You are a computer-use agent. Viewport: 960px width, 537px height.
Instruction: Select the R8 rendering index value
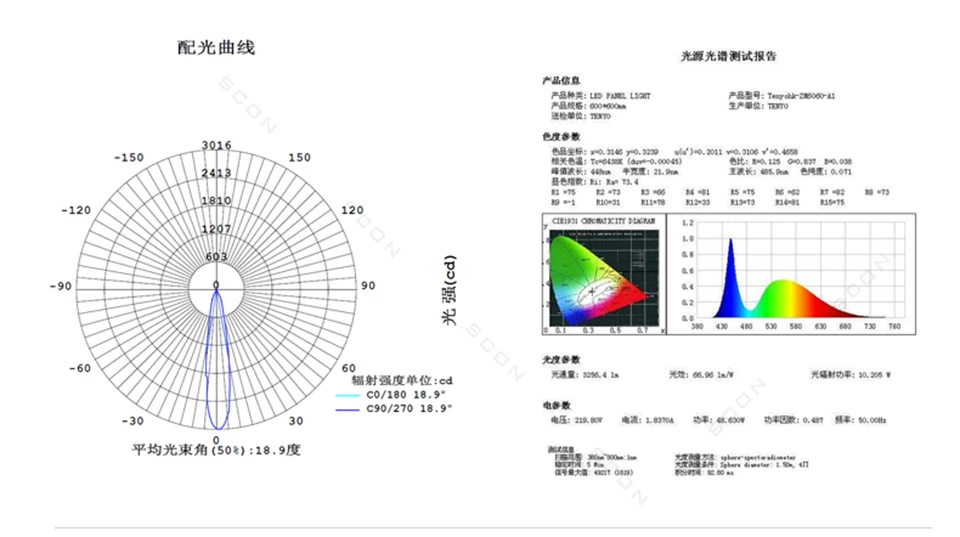point(877,192)
